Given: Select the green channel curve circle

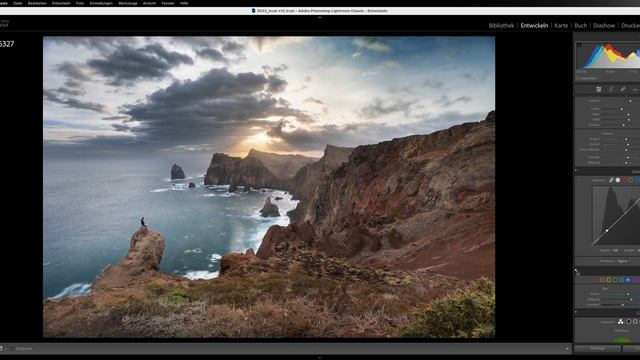Looking at the screenshot, I should pyautogui.click(x=631, y=180).
